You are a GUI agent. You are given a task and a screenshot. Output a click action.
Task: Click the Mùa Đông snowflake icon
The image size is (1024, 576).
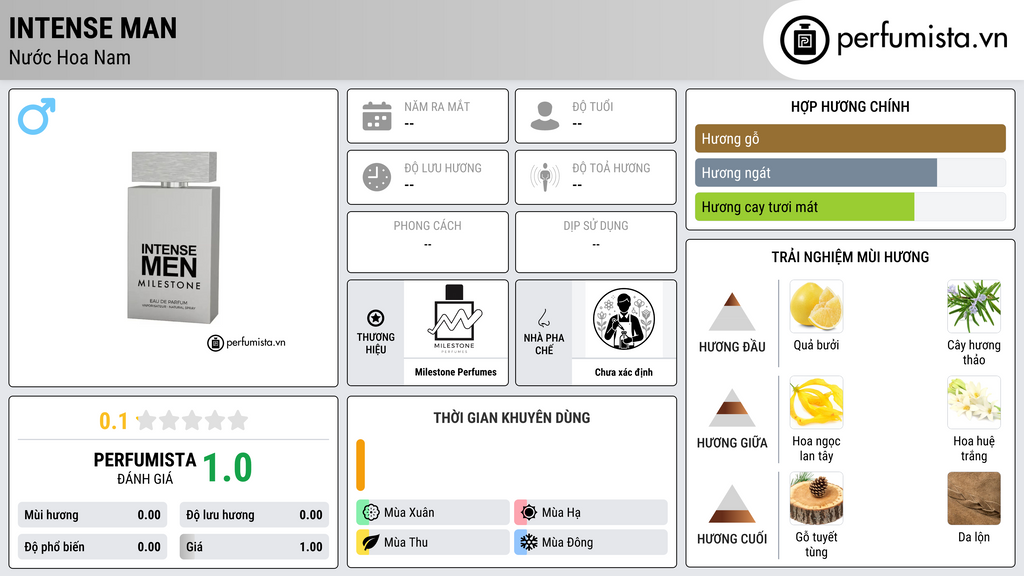tap(528, 542)
